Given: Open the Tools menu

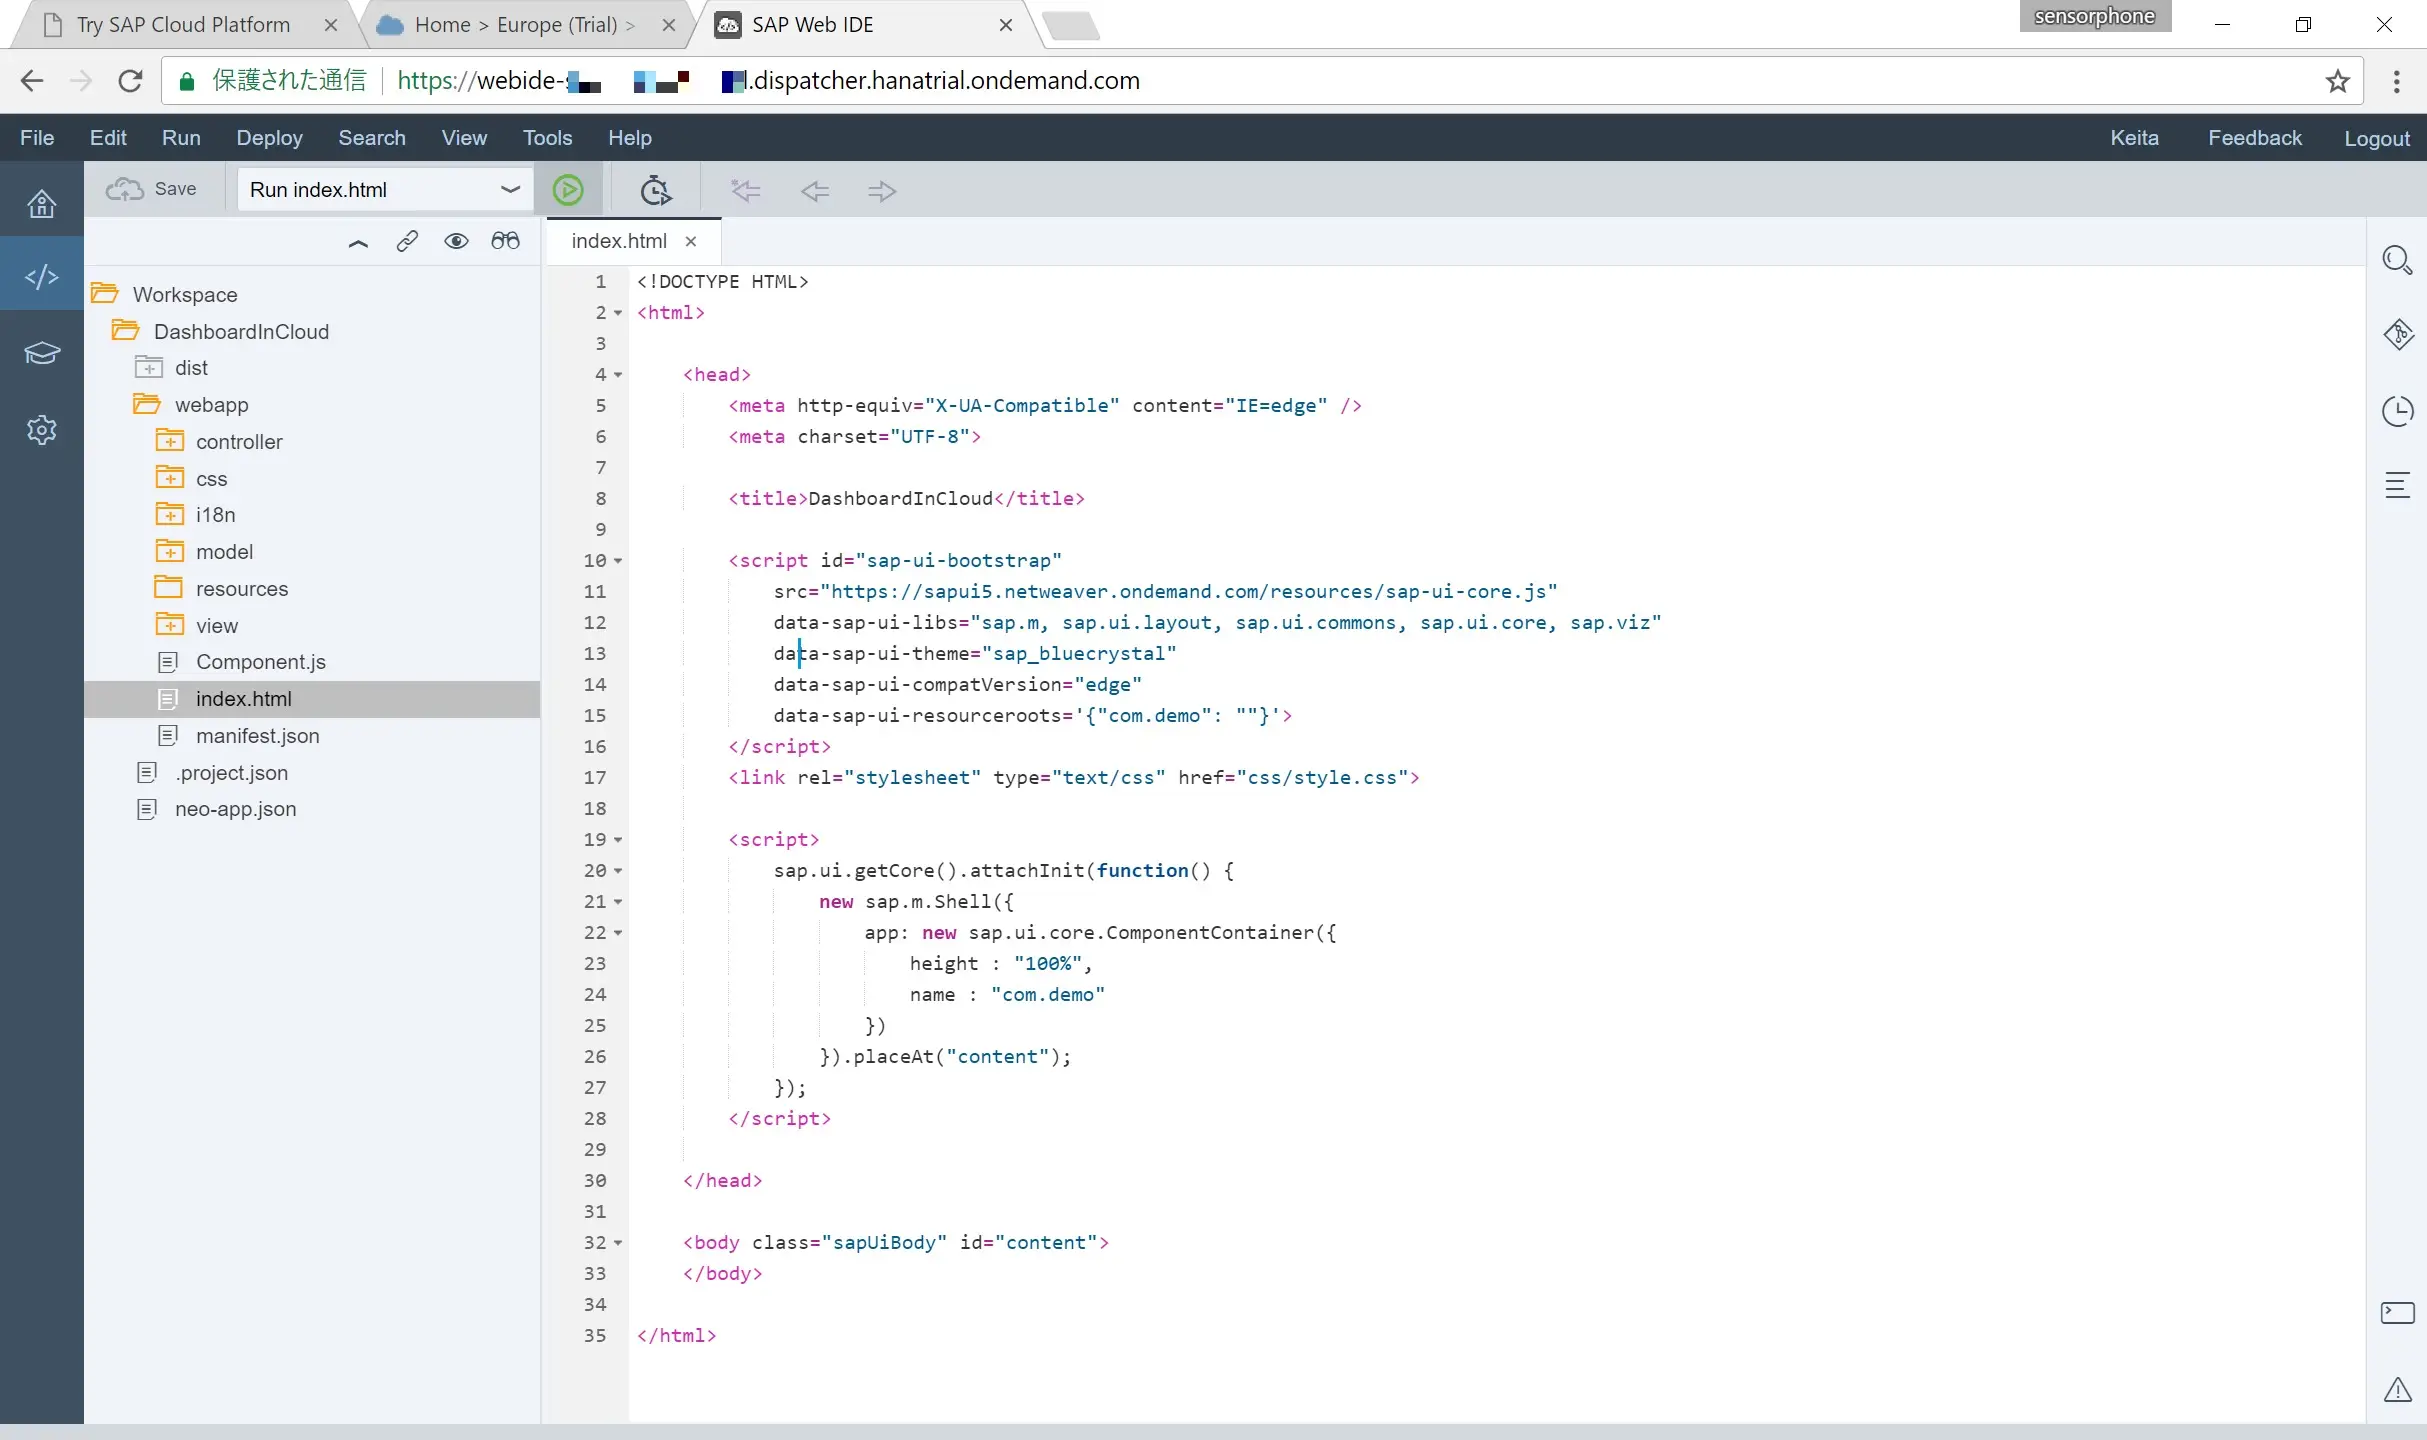Looking at the screenshot, I should (x=547, y=138).
